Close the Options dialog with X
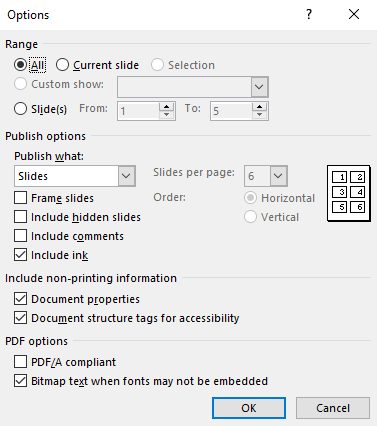The image size is (377, 426). tap(354, 14)
